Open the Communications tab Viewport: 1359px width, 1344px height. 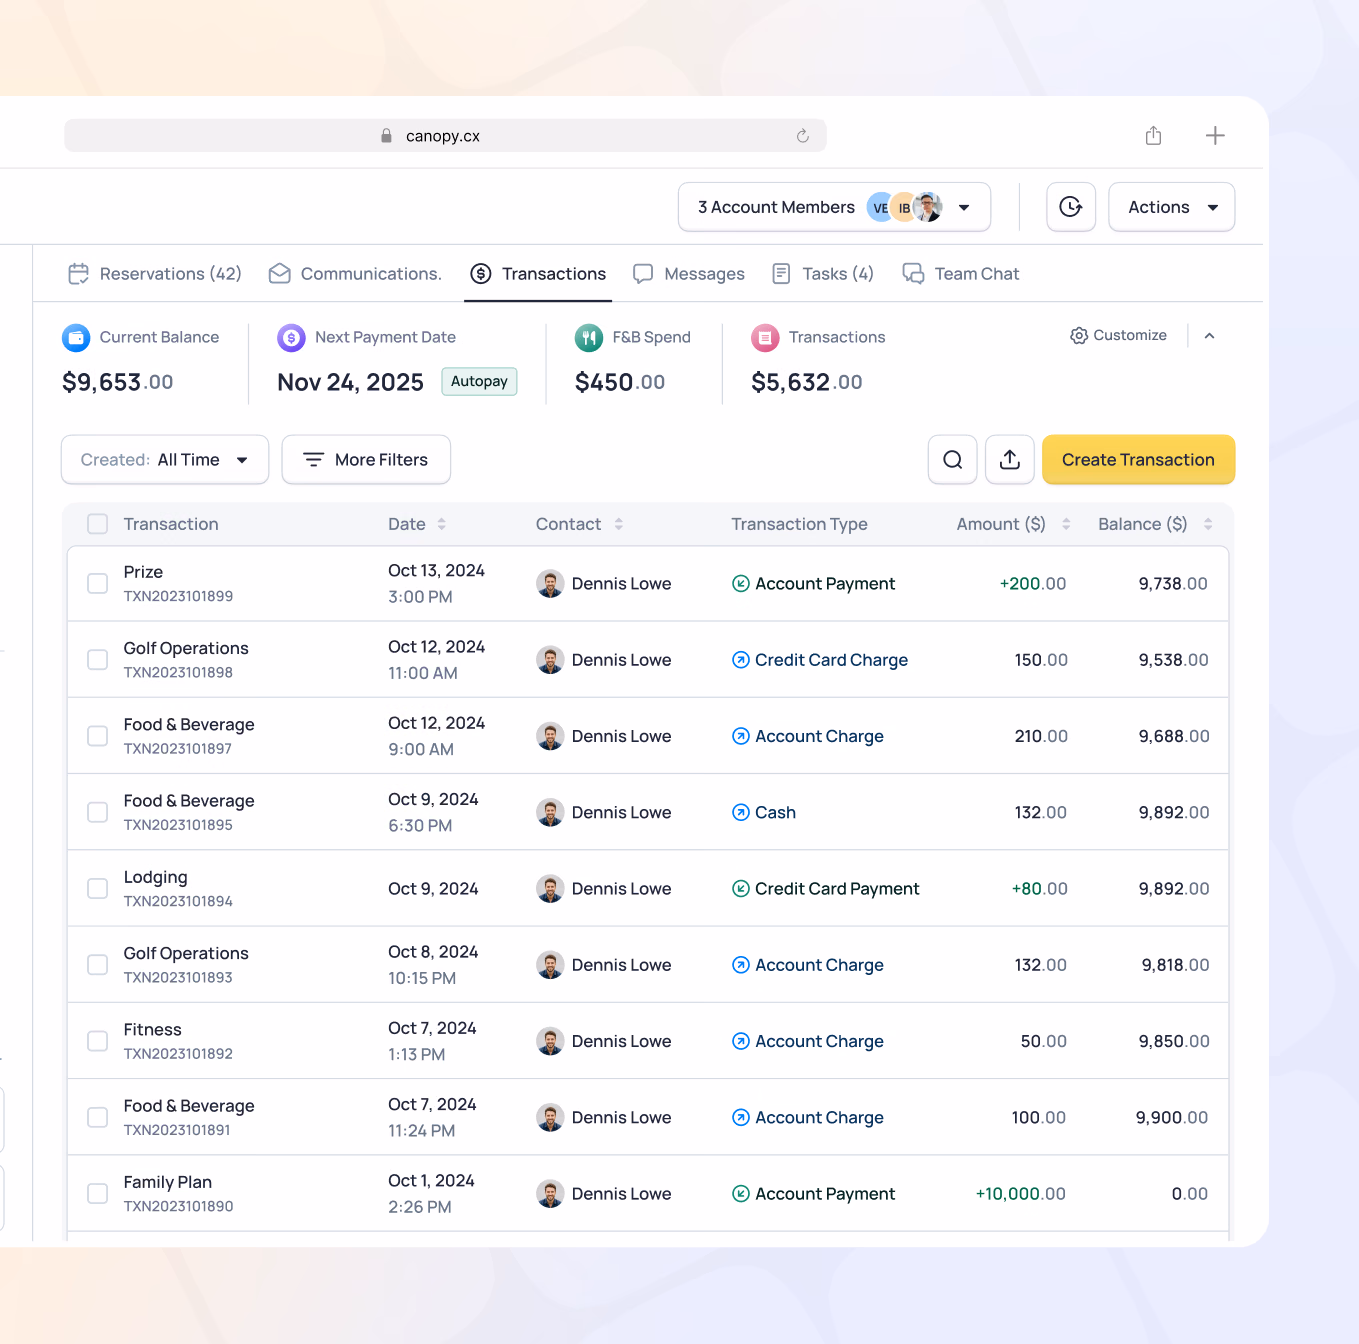click(355, 274)
